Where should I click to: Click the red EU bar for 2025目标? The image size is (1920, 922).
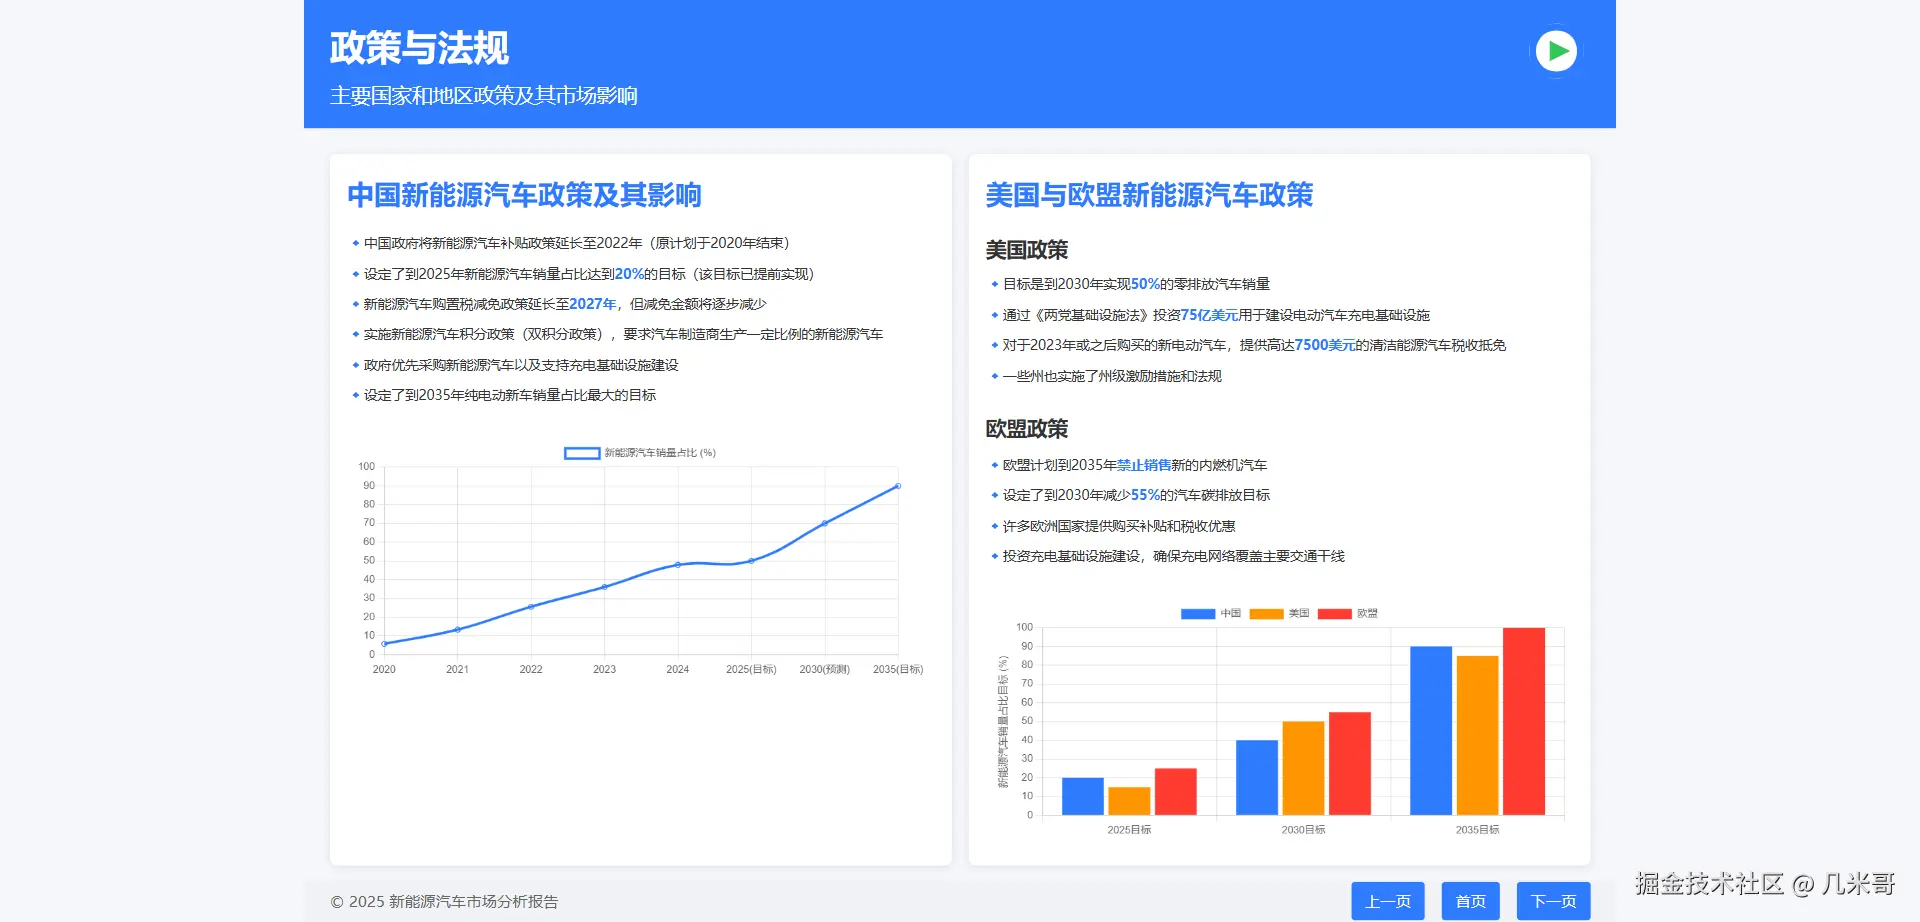click(1176, 792)
